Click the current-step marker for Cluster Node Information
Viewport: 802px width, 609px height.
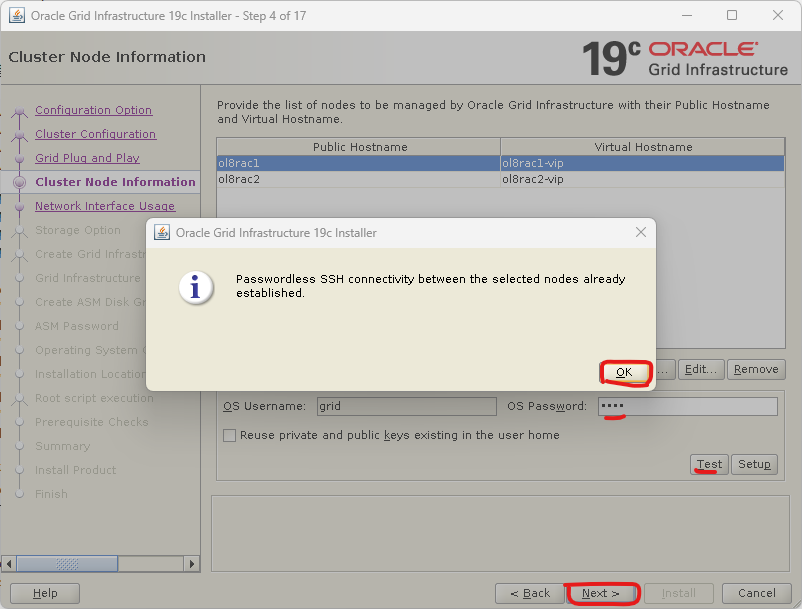click(x=19, y=182)
